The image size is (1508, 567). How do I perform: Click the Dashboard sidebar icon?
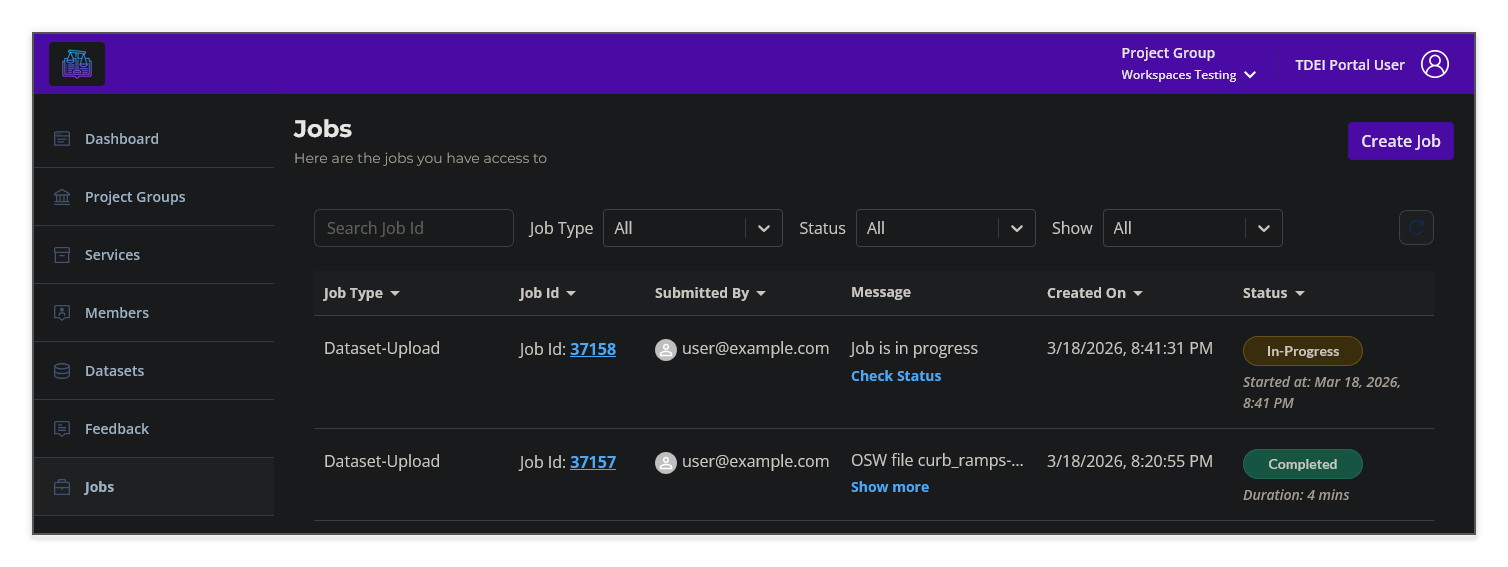click(x=62, y=139)
